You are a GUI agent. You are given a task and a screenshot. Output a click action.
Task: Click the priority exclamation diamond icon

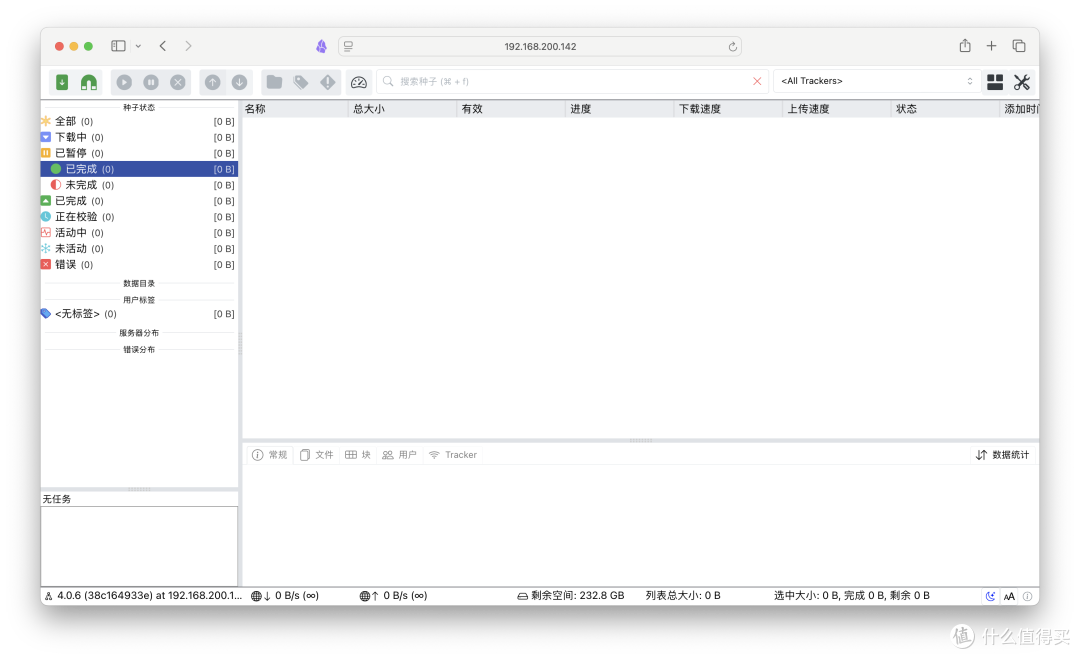click(328, 82)
